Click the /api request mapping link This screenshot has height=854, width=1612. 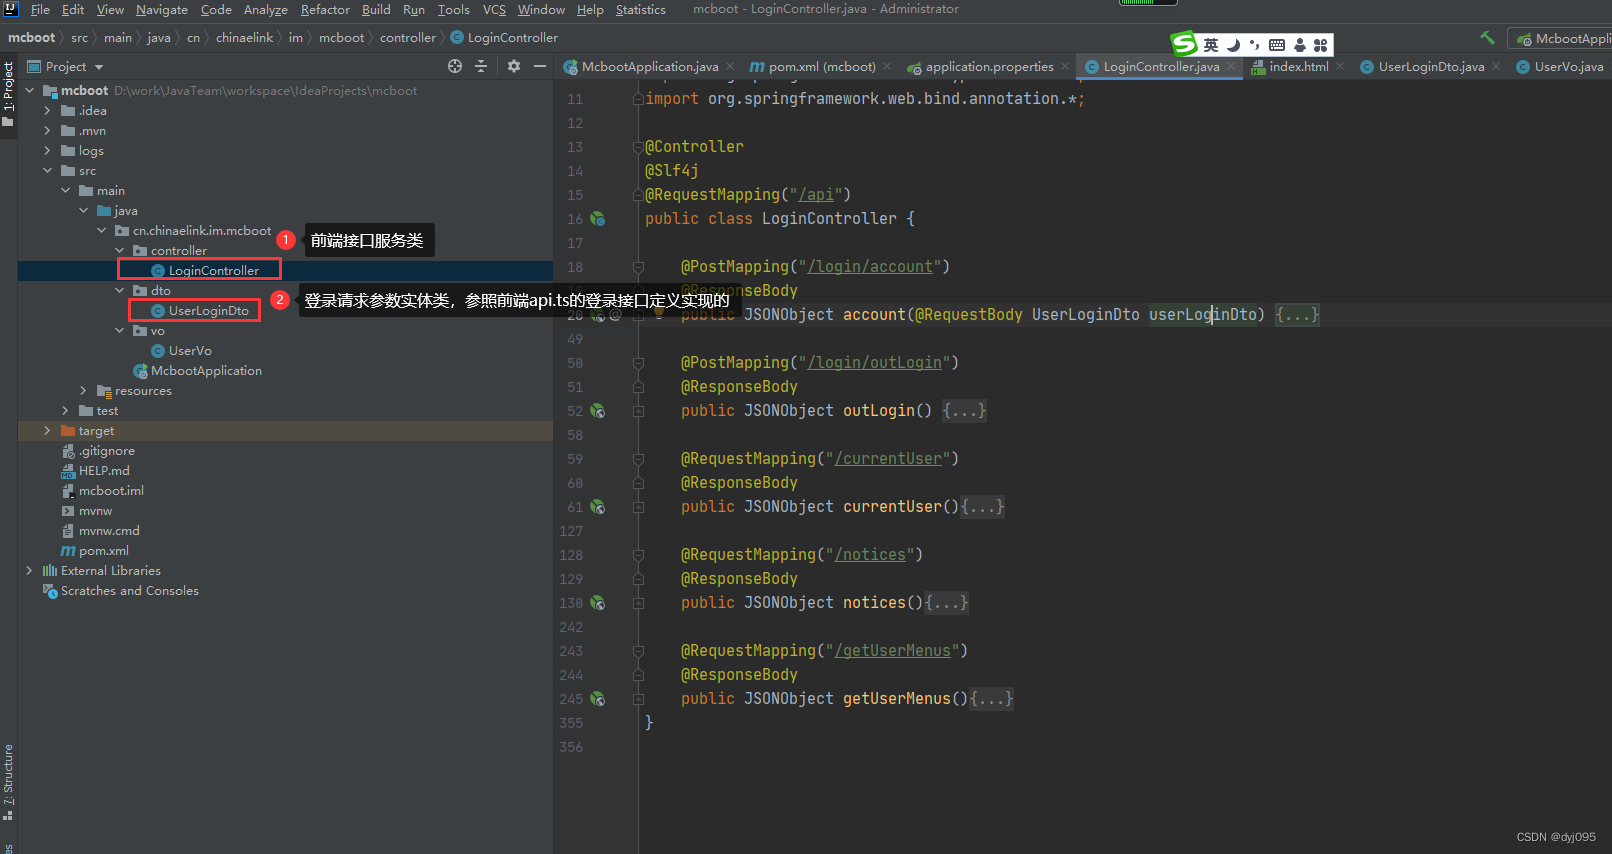click(x=816, y=195)
